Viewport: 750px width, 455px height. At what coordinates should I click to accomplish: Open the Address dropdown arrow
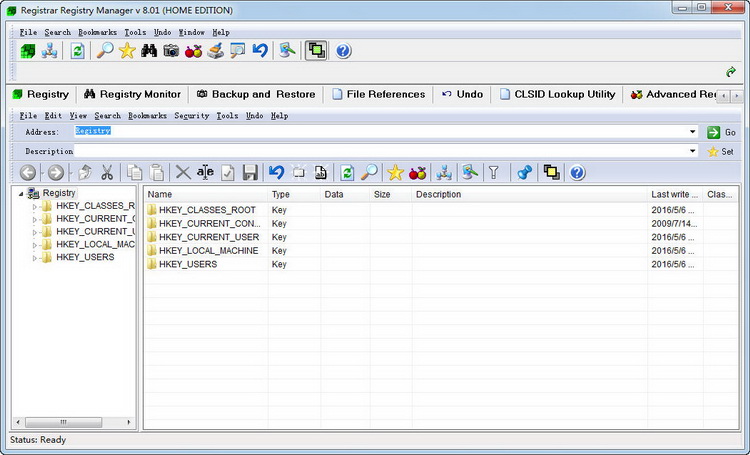693,132
